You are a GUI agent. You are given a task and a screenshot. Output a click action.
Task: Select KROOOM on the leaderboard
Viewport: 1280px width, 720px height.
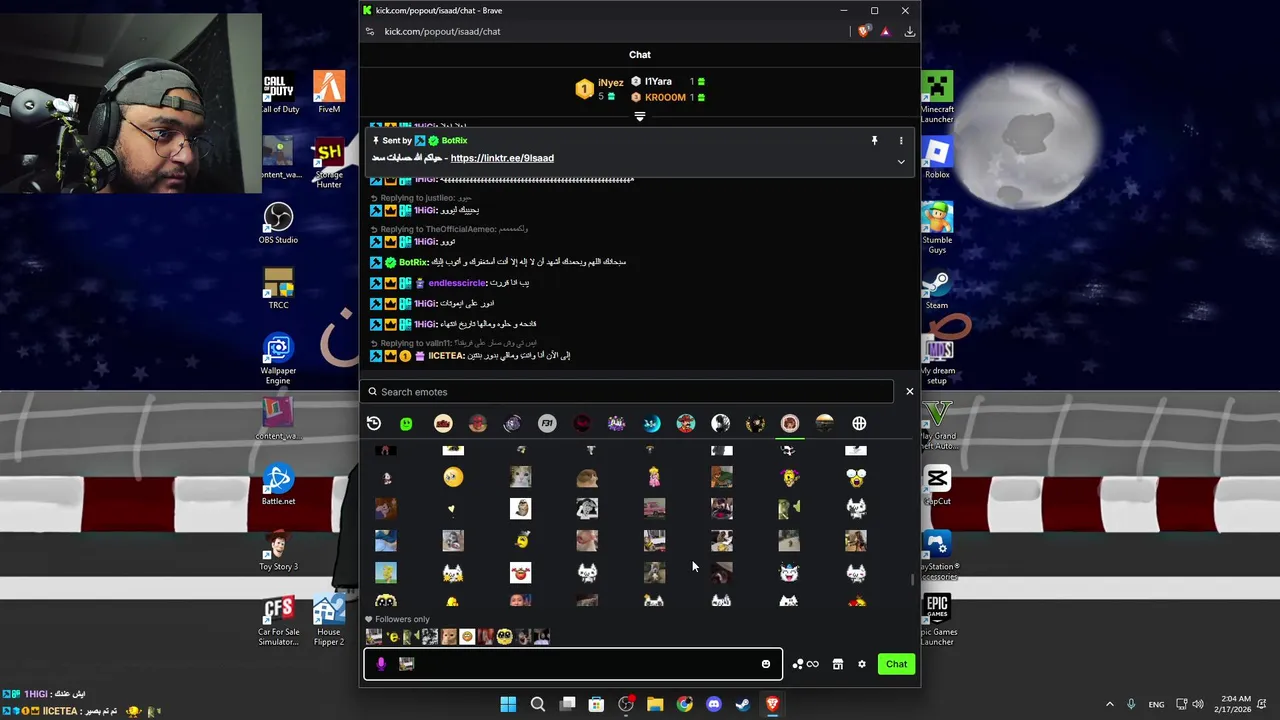click(x=665, y=97)
